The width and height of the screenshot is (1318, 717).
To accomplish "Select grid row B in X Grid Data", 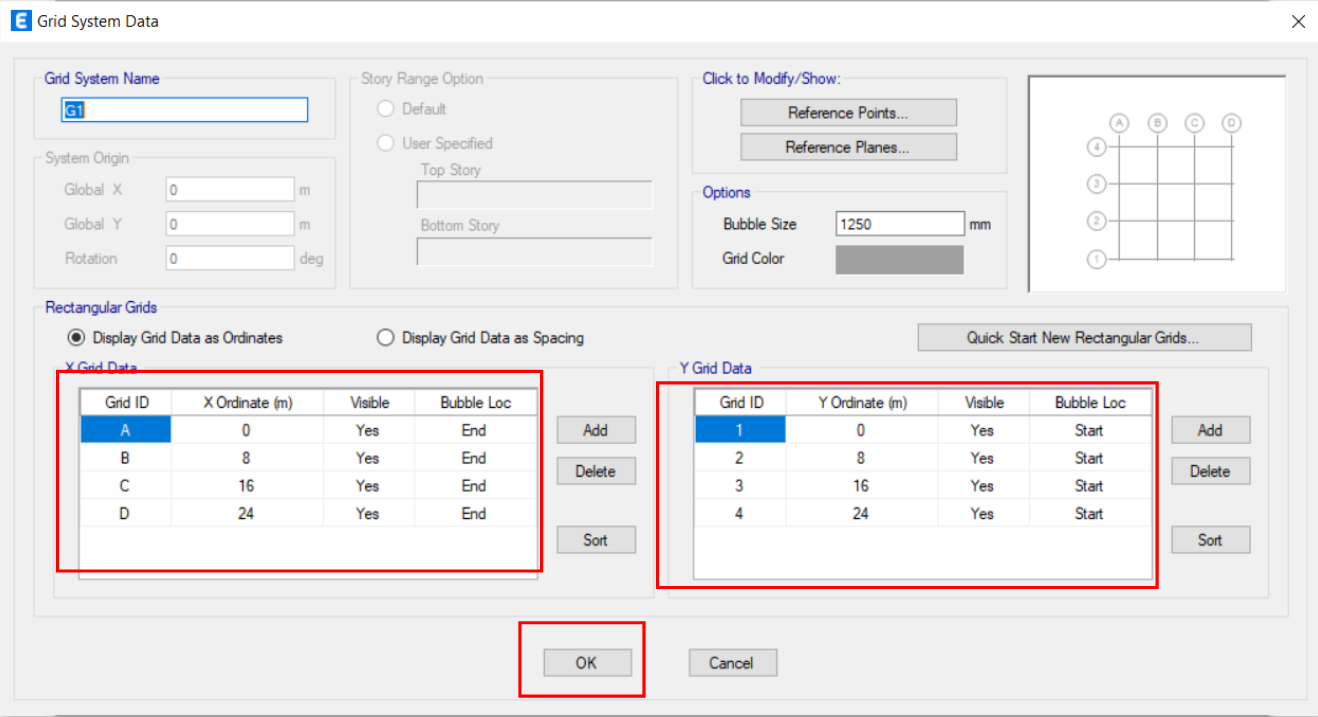I will click(125, 458).
